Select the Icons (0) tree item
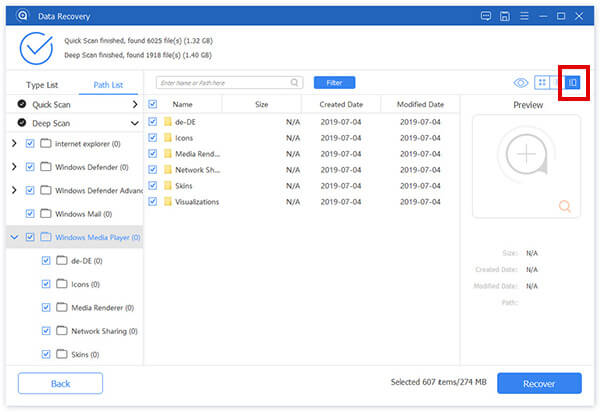600x412 pixels. click(x=86, y=284)
